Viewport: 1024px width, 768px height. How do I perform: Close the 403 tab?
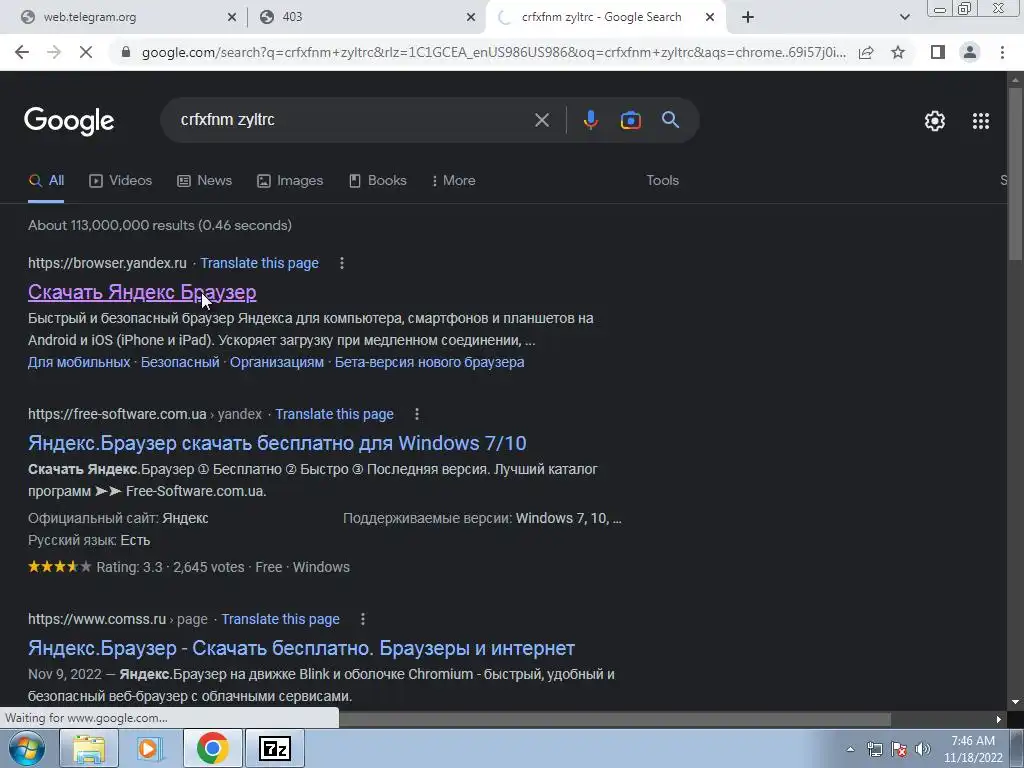click(x=471, y=17)
